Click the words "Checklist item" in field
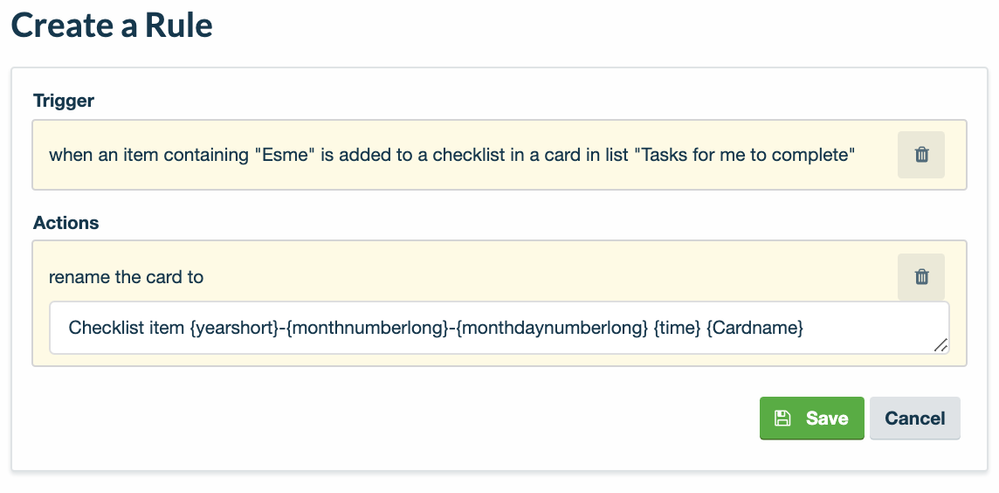This screenshot has height=493, width=999. 126,328
